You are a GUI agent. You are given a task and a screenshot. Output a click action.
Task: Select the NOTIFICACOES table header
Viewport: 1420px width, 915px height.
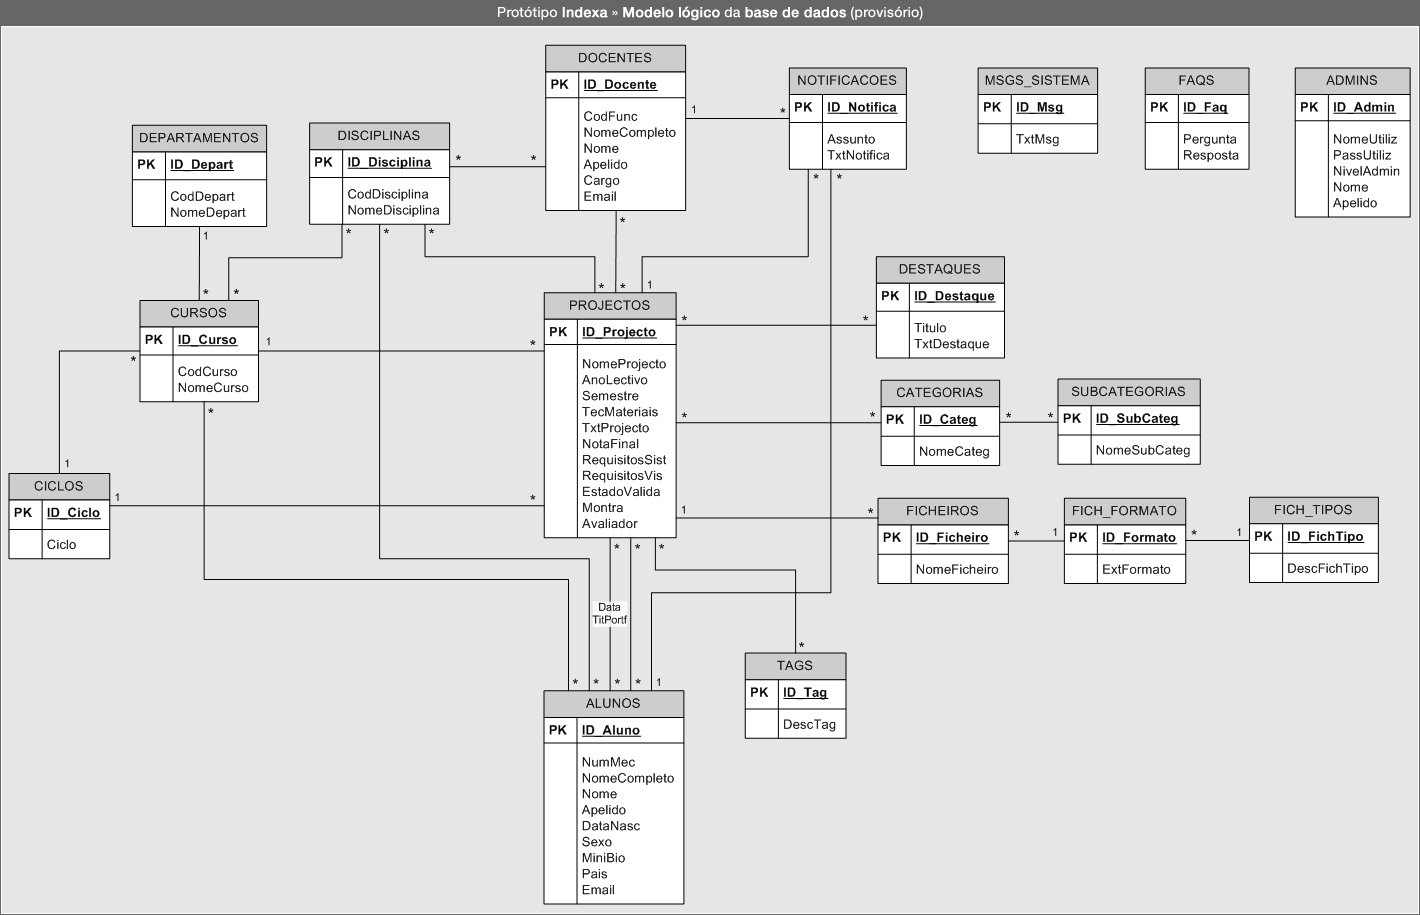[x=846, y=81]
